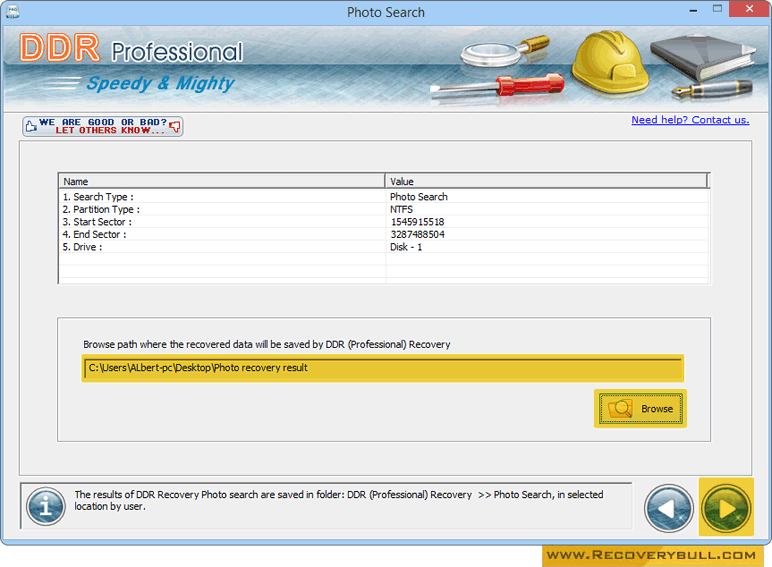Click the 'We are good or bad?' feedback banner
The height and width of the screenshot is (567, 772).
(102, 126)
